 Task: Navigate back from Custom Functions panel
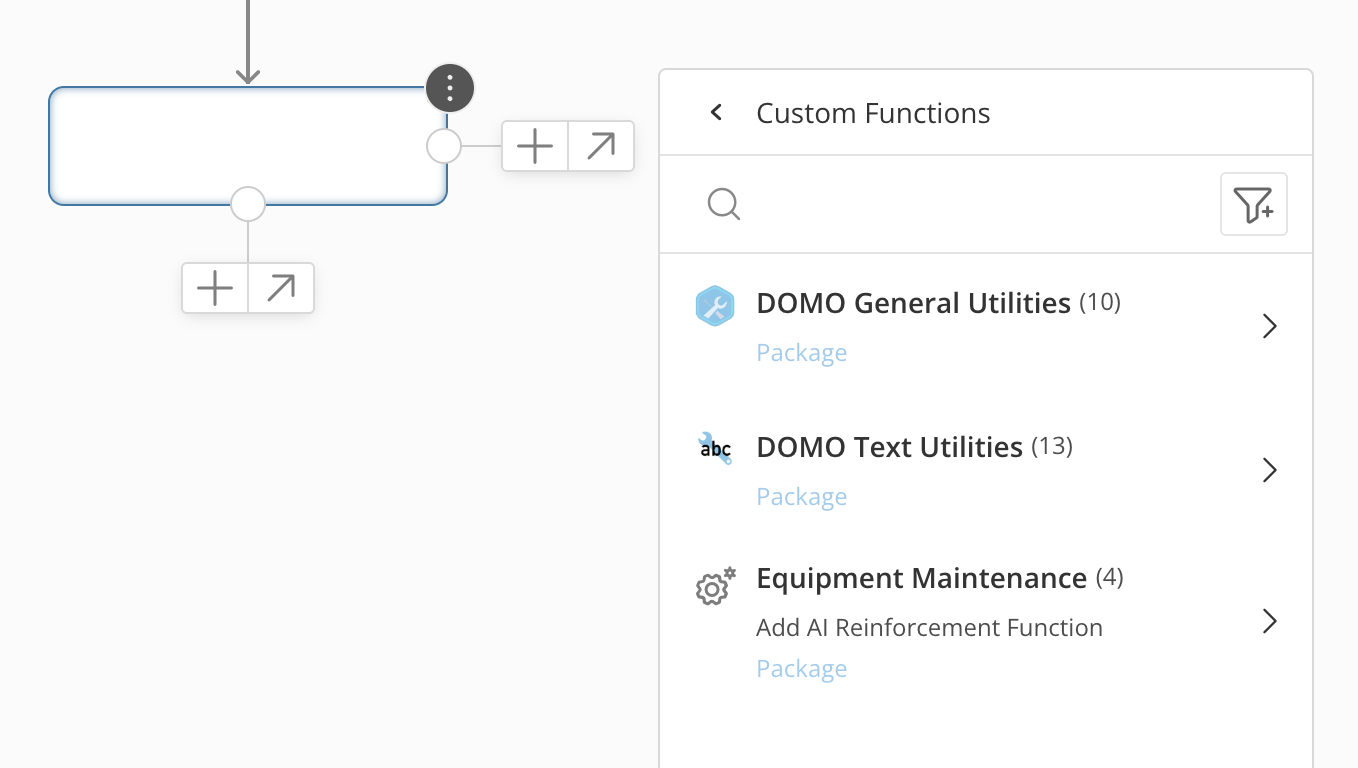[716, 112]
